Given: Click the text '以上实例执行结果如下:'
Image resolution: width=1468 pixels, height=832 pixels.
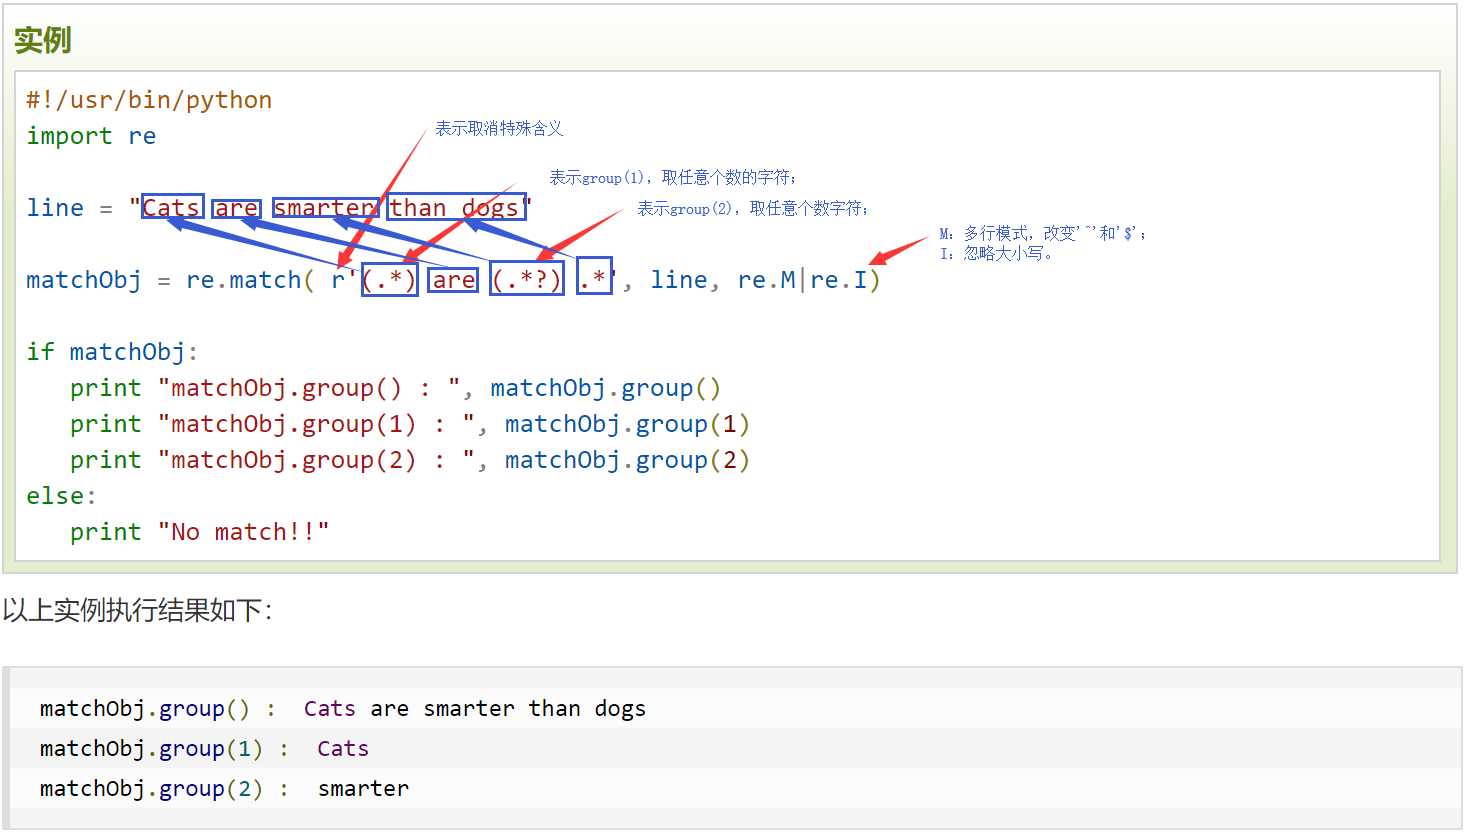Looking at the screenshot, I should tap(137, 610).
